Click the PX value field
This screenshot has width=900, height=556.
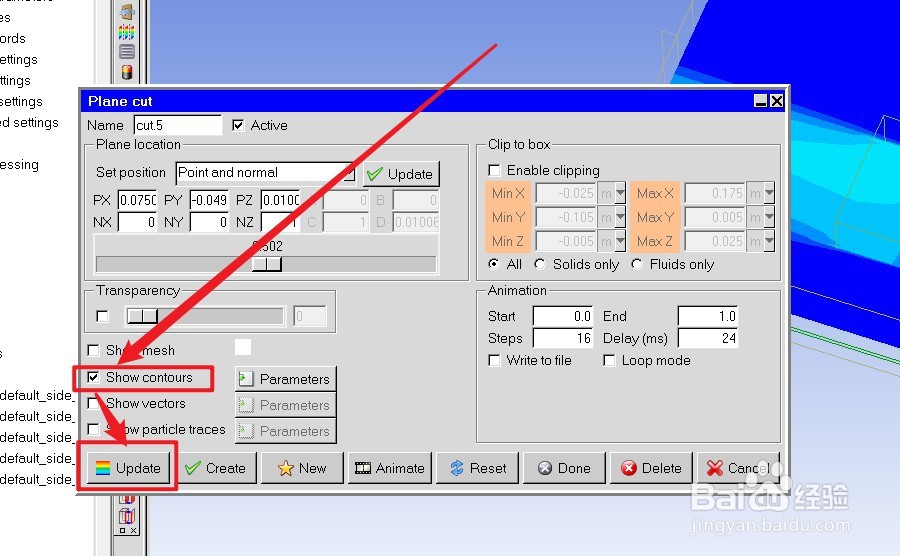138,200
